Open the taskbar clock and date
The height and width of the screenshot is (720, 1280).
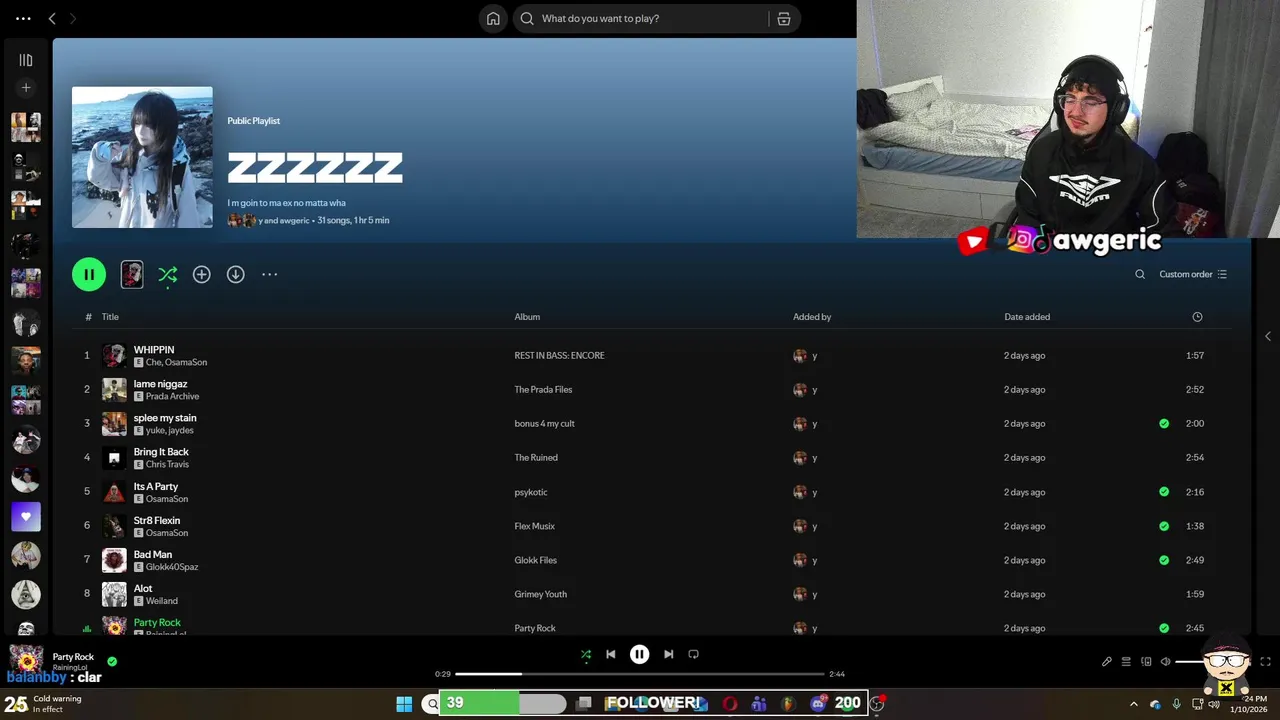(x=1250, y=704)
